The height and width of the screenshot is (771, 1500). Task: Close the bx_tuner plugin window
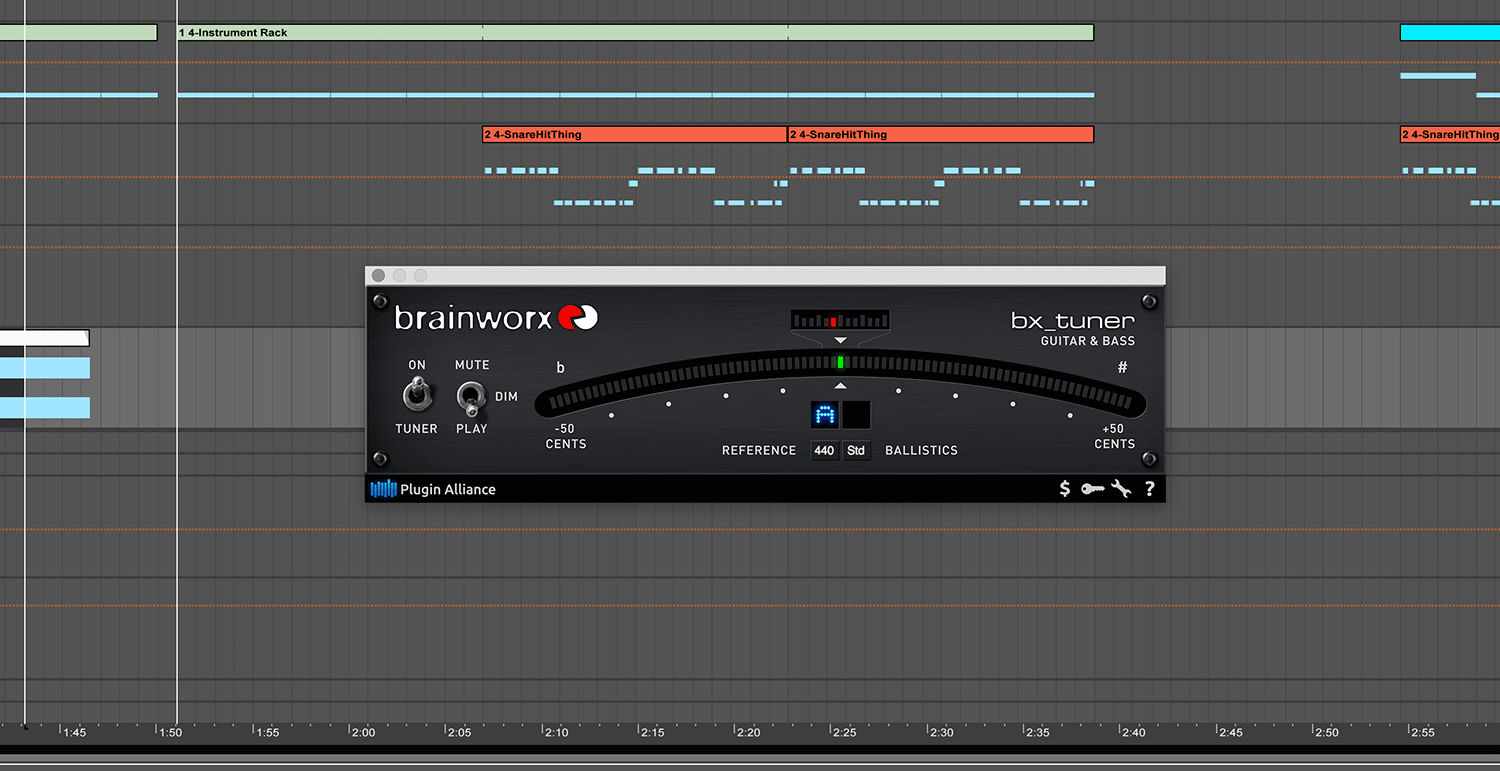coord(378,275)
